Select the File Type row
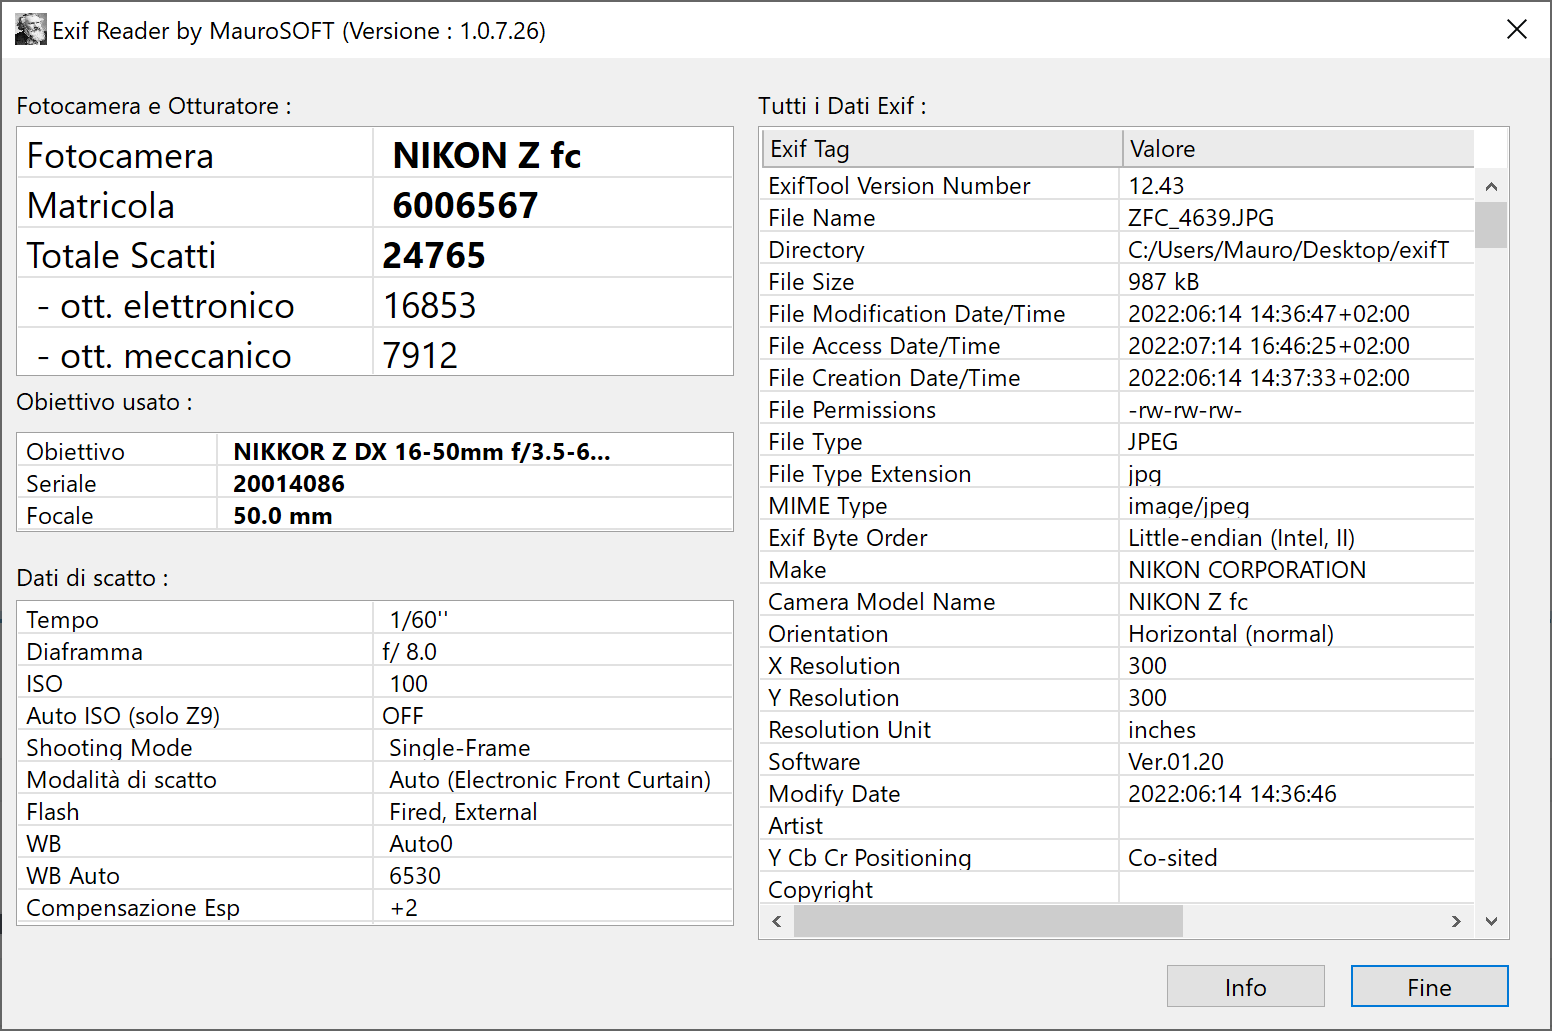Screen dimensions: 1552x1031 pyautogui.click(x=1118, y=442)
